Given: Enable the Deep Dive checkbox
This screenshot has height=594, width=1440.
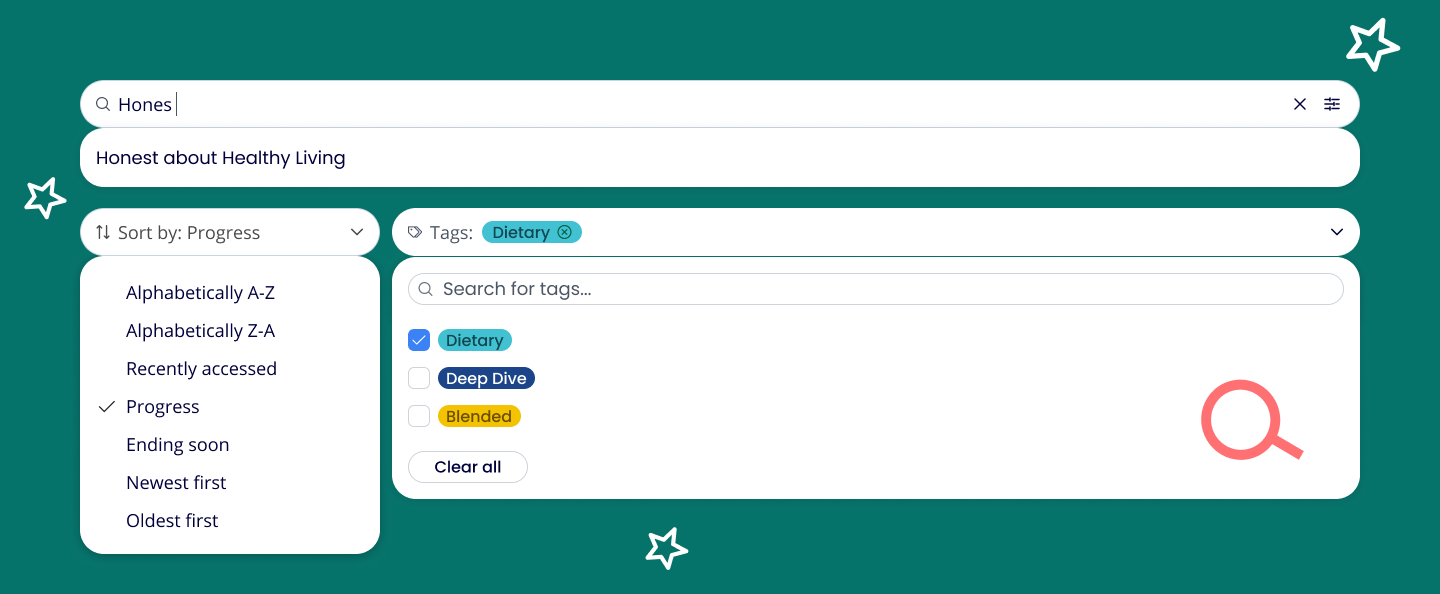Looking at the screenshot, I should point(419,378).
